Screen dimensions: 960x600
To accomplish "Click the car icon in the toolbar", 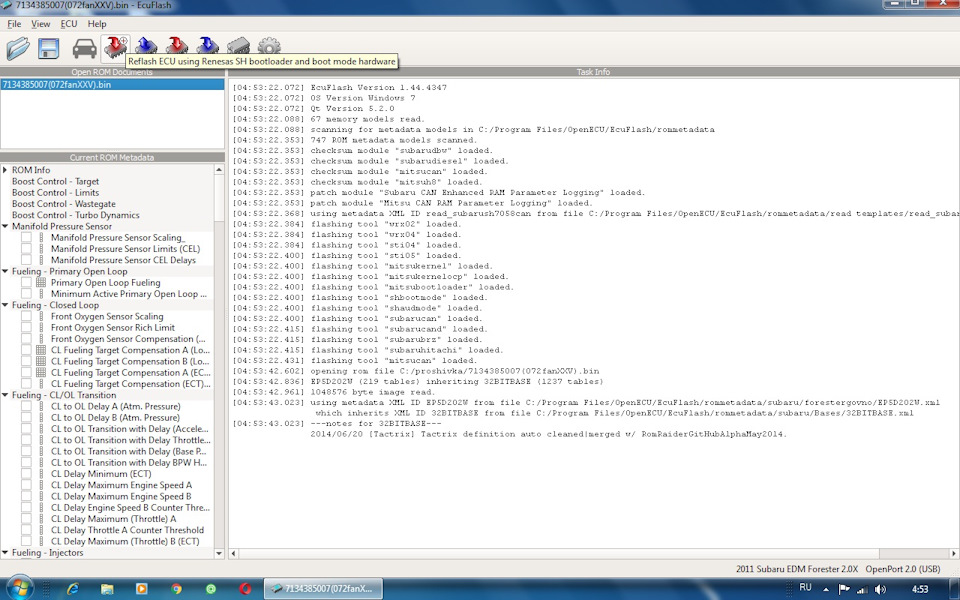I will 84,48.
